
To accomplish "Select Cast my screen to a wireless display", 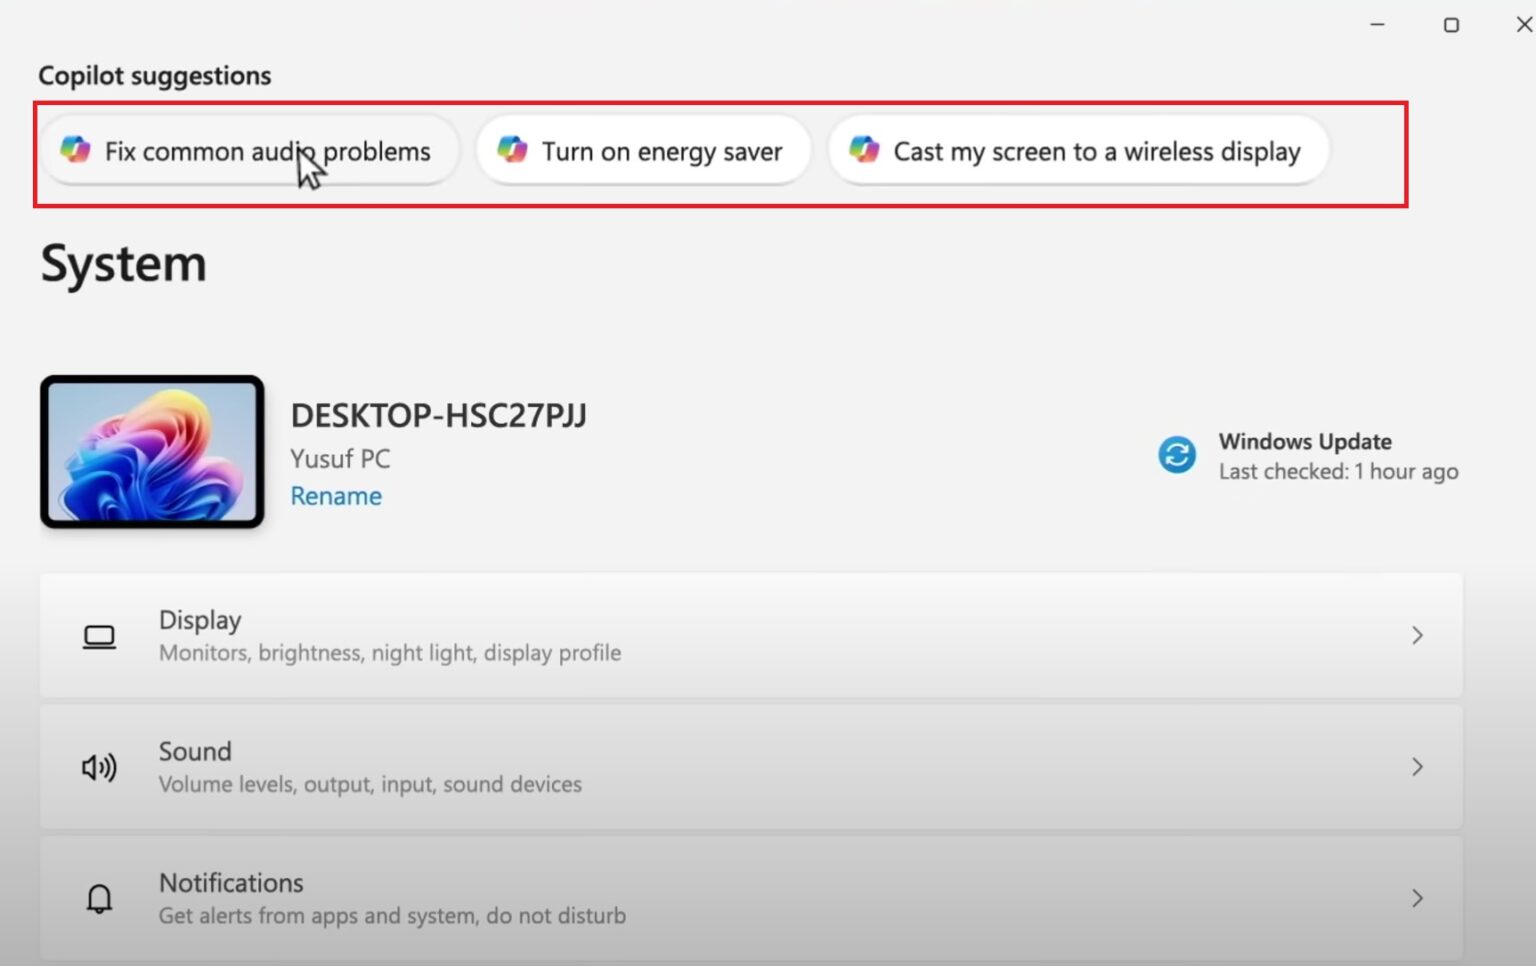I will click(1096, 151).
